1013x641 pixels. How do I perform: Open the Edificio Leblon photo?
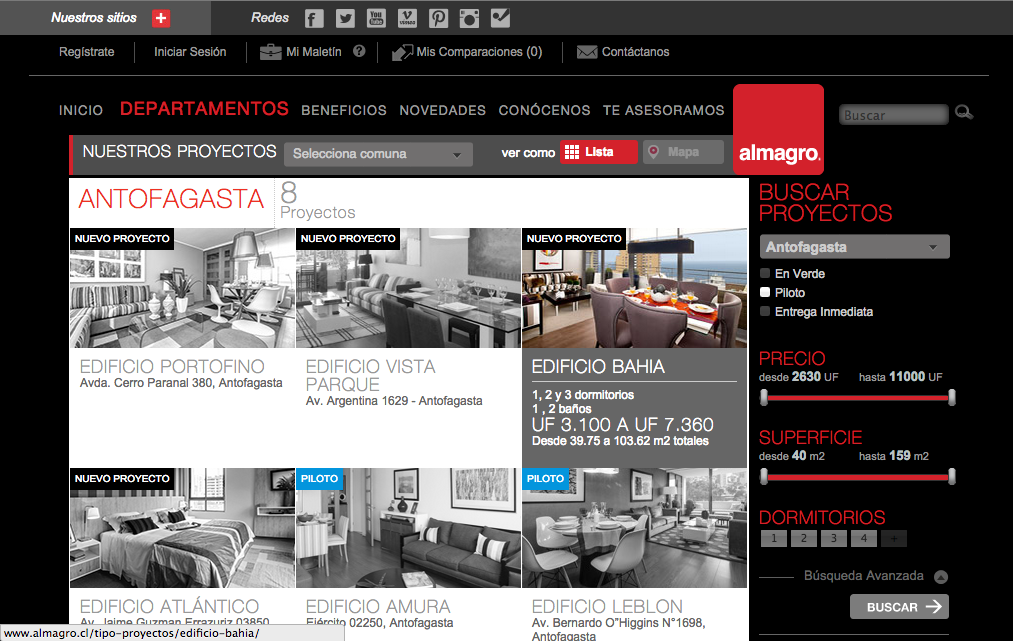634,528
